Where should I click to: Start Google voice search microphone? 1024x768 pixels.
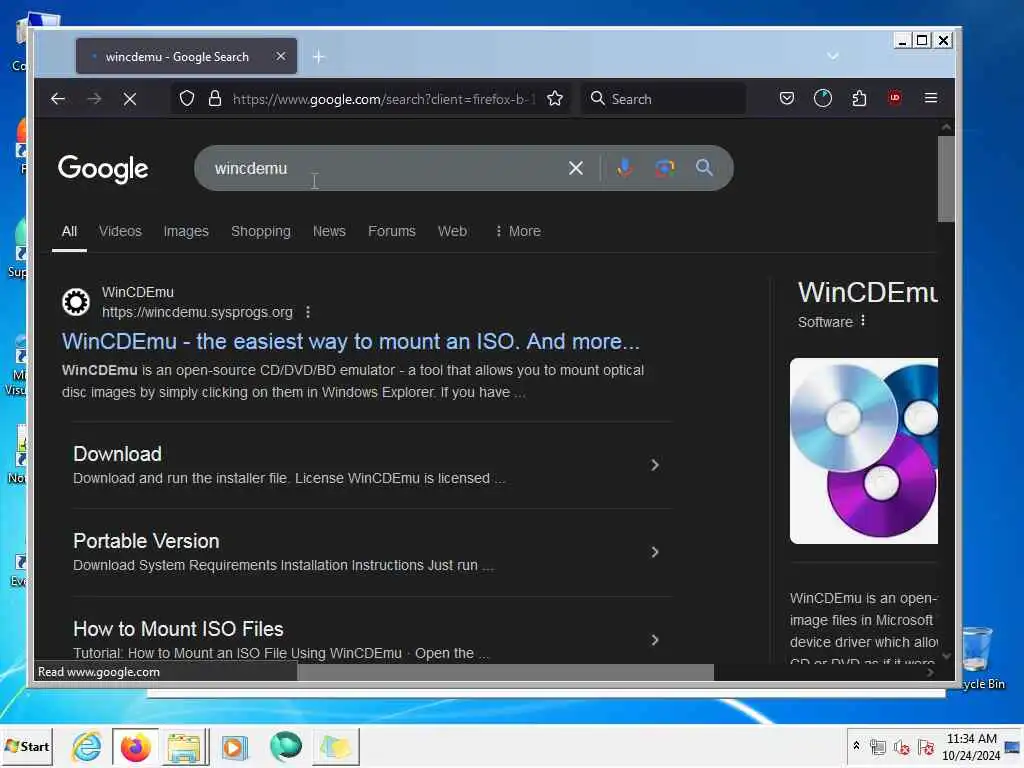(625, 168)
